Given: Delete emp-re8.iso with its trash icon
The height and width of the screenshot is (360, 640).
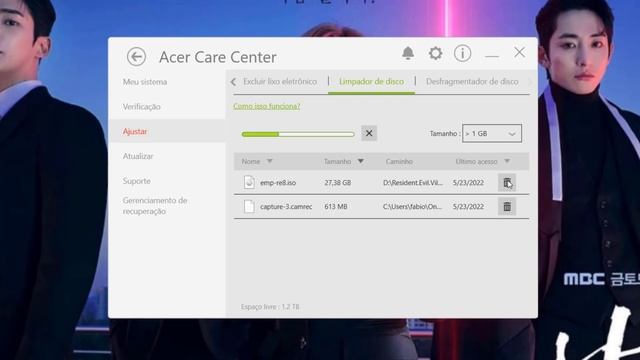Looking at the screenshot, I should [x=507, y=182].
